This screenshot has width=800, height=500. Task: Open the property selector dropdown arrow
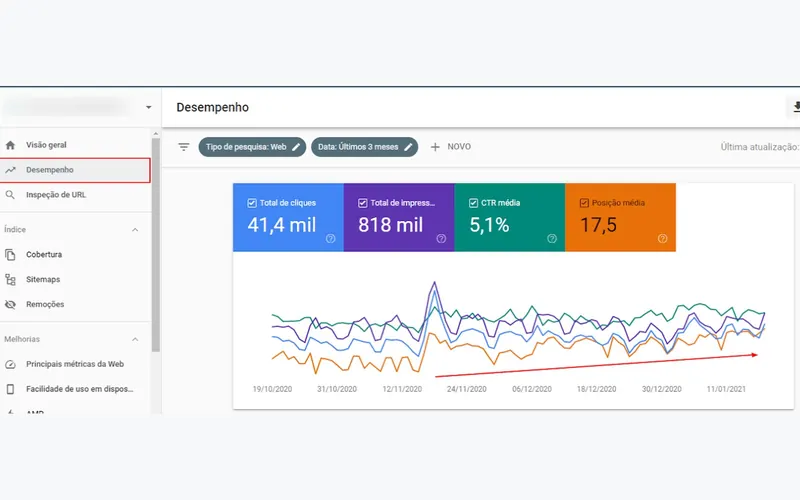click(x=148, y=107)
